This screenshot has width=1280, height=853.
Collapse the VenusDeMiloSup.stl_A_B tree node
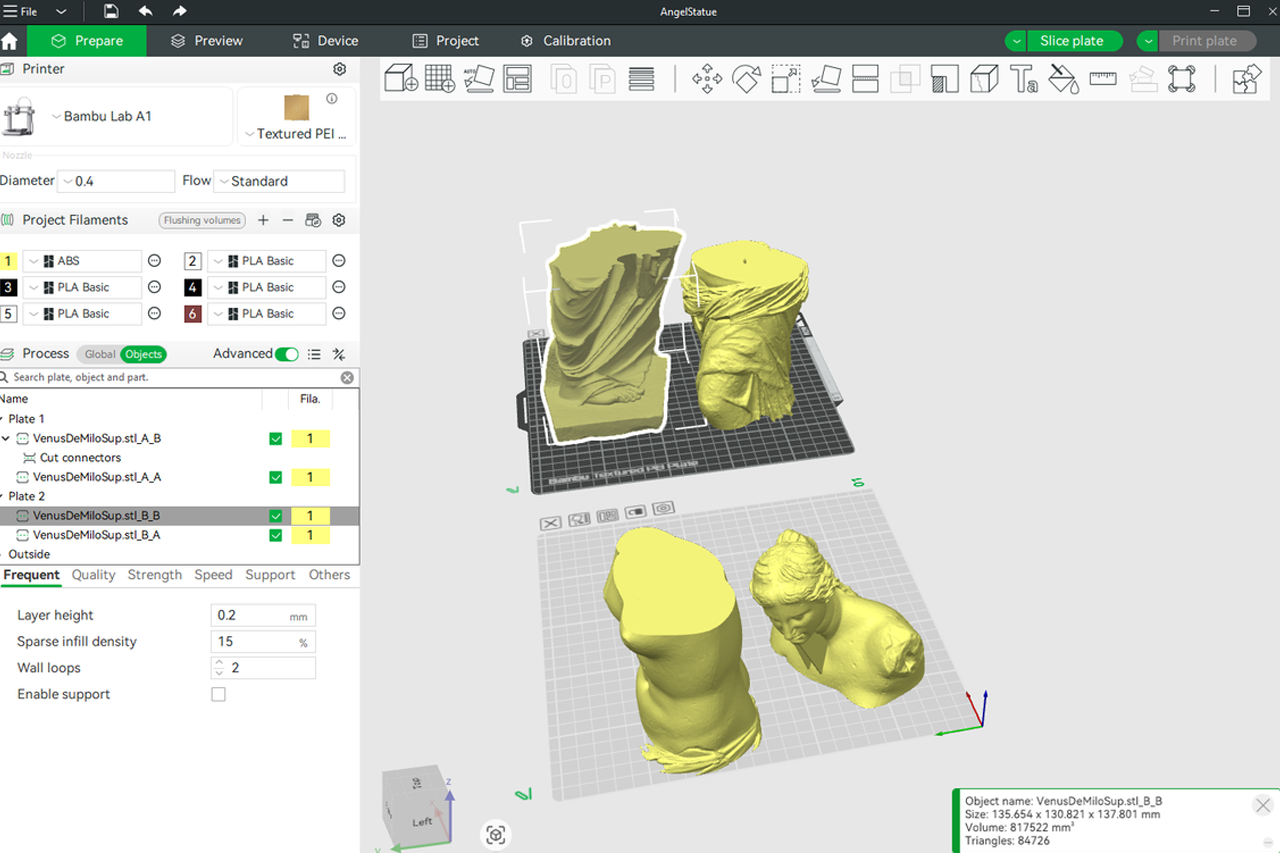pos(6,438)
